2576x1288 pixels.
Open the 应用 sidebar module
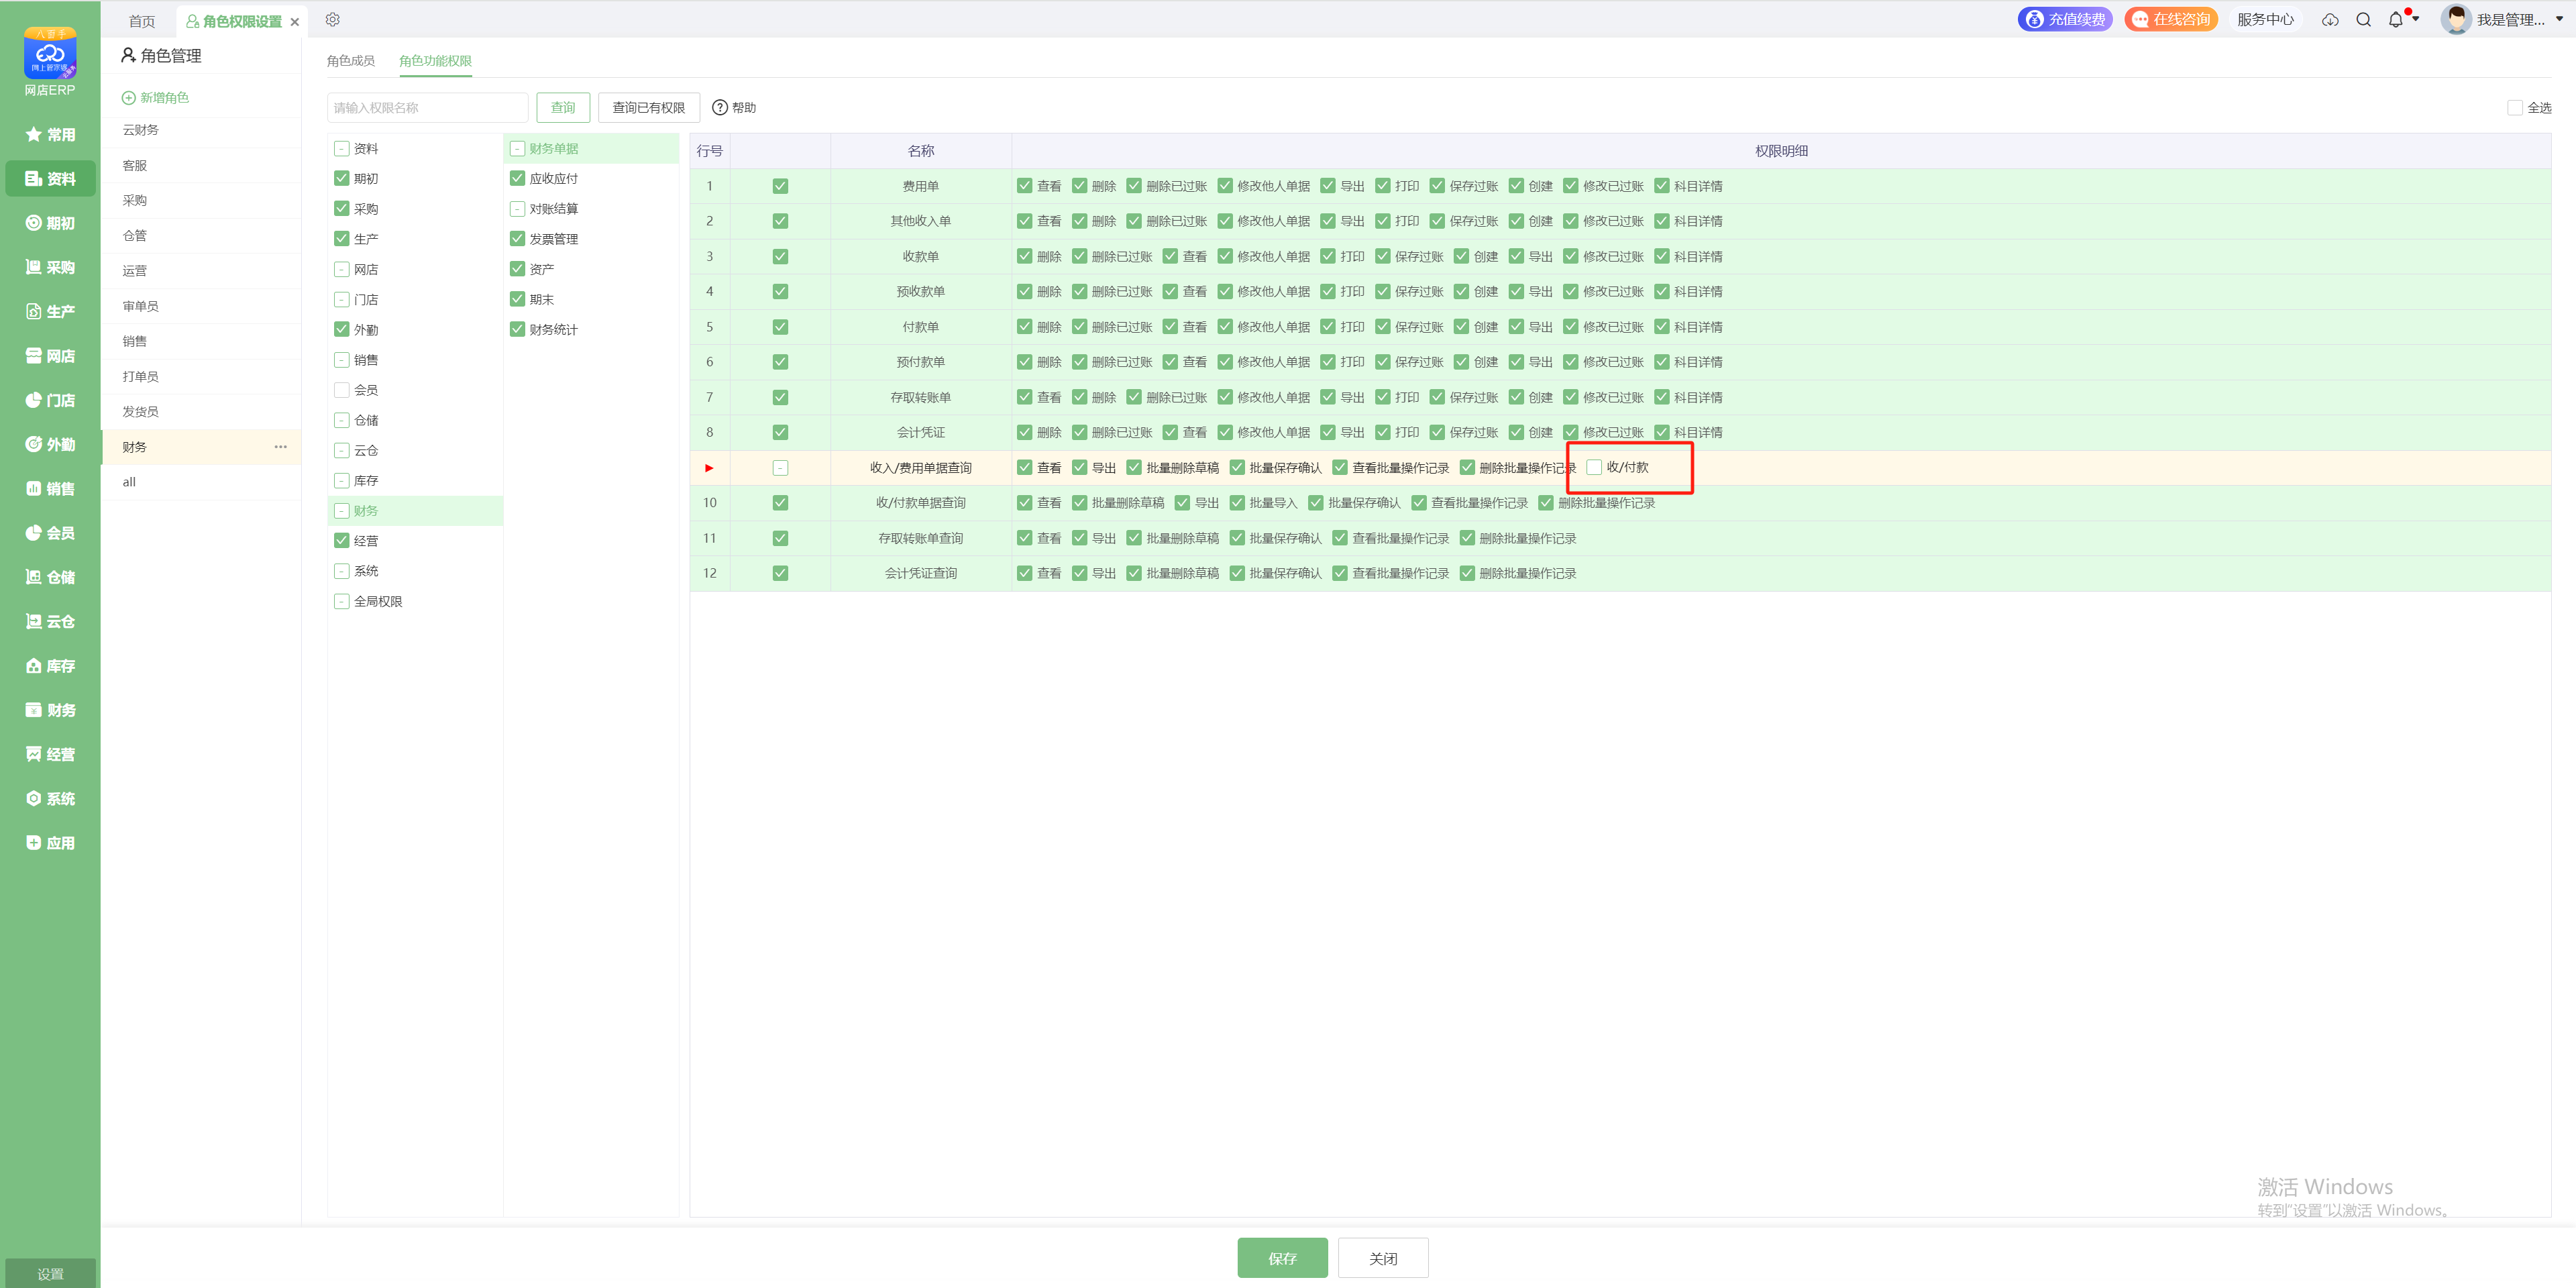click(x=50, y=842)
